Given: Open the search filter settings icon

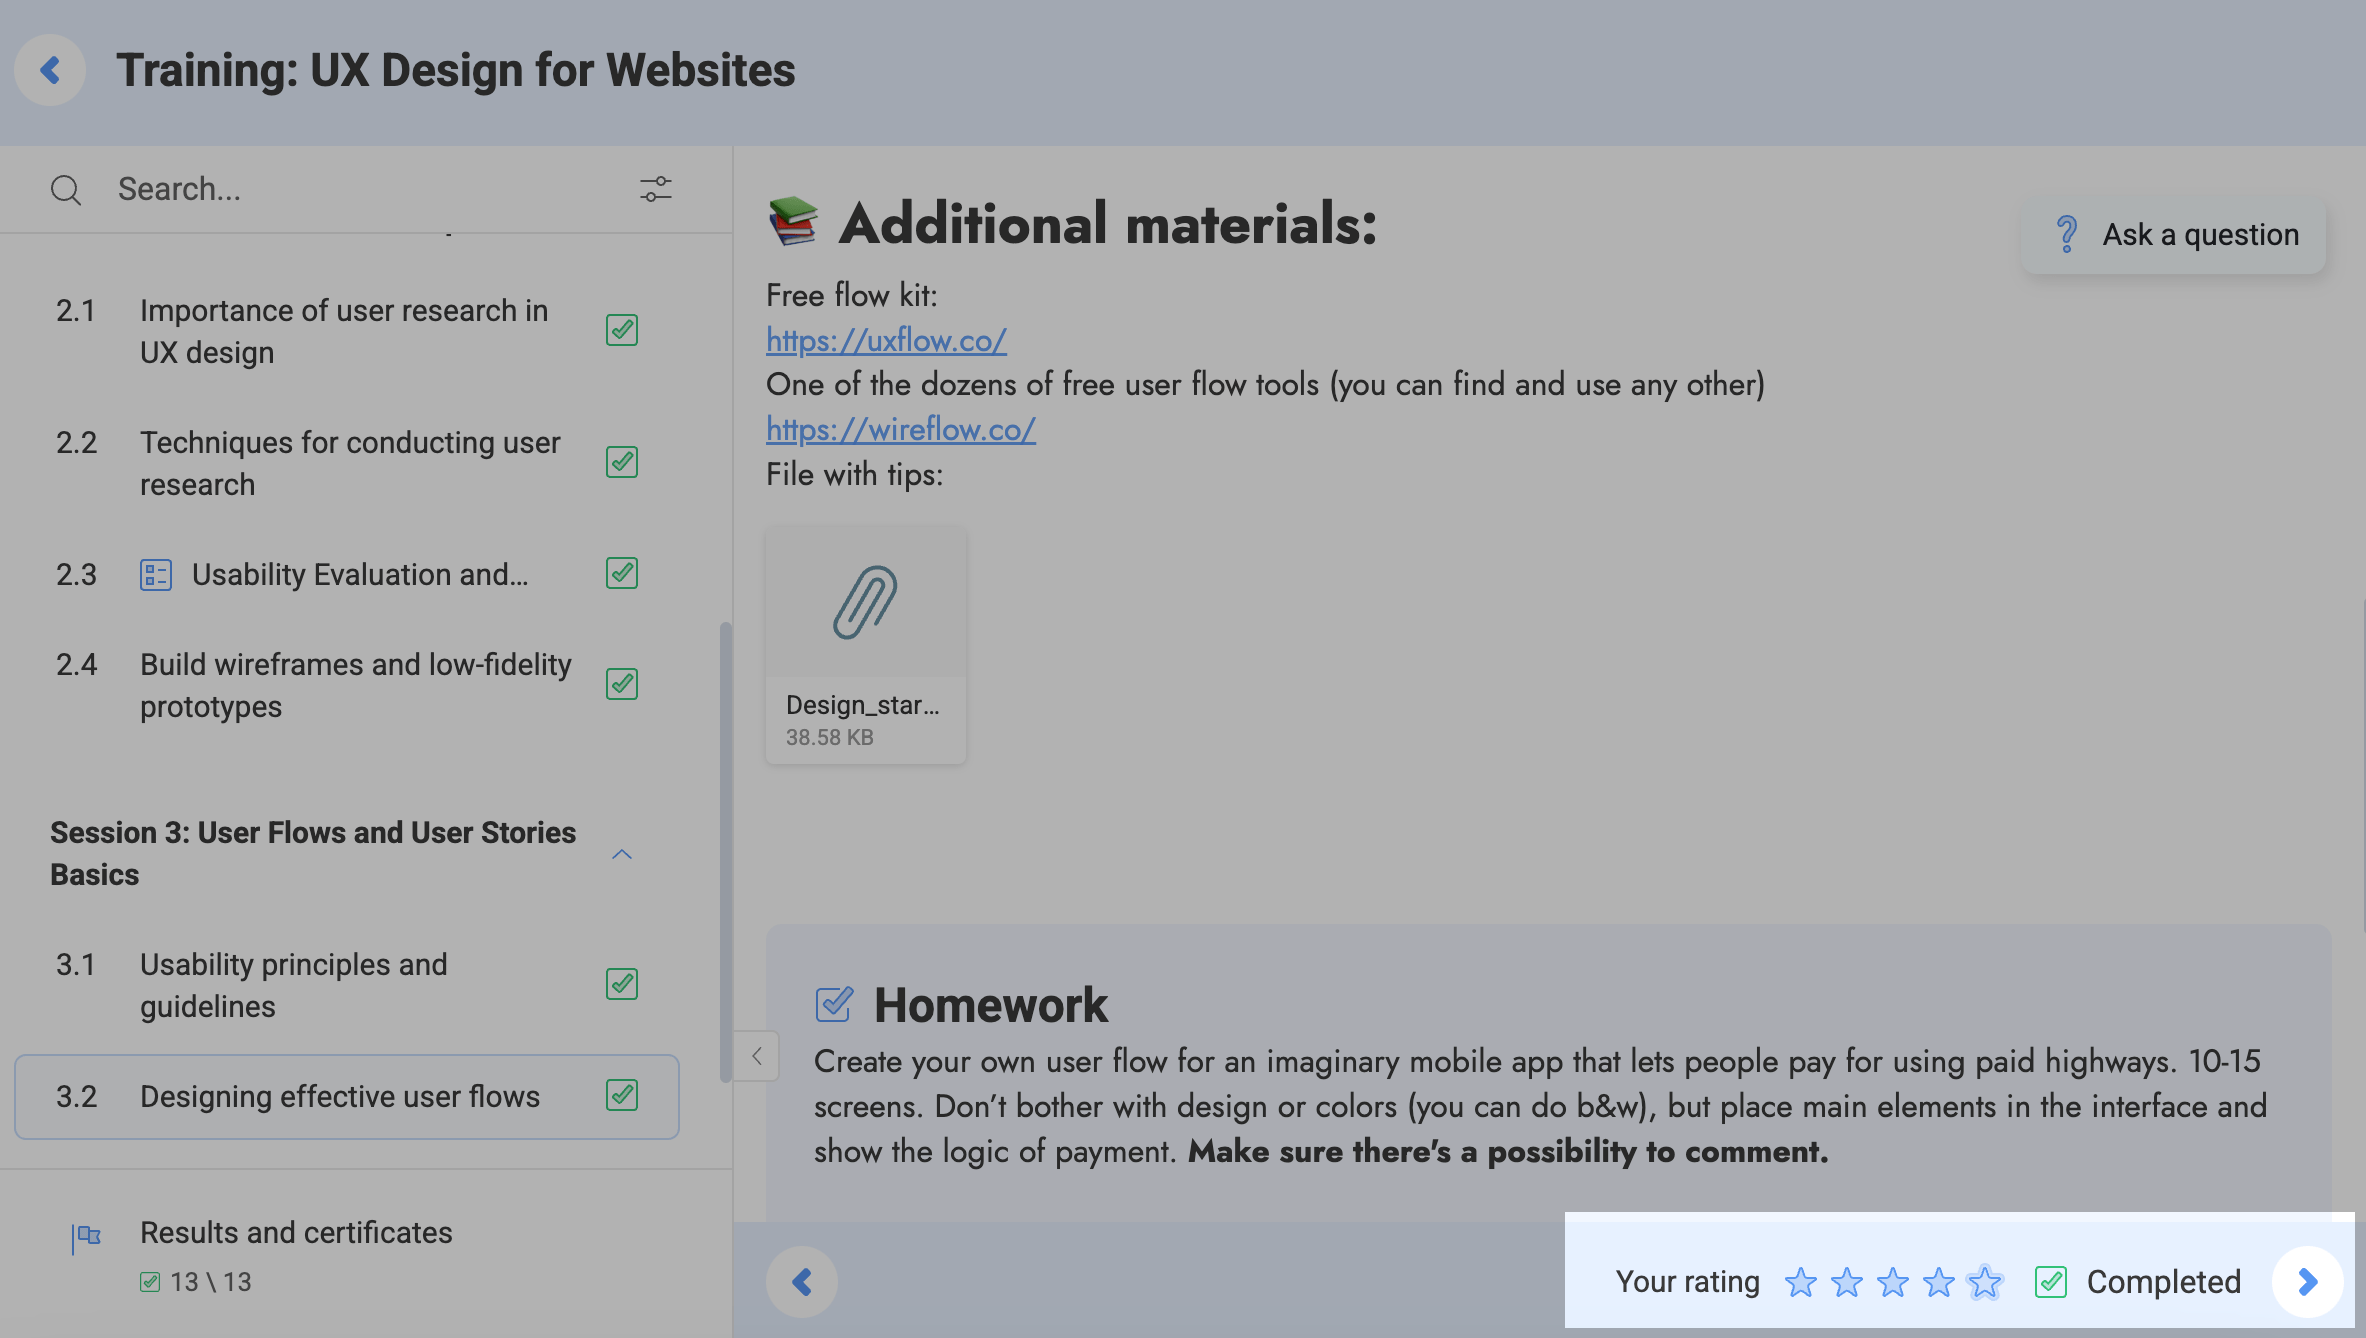Looking at the screenshot, I should coord(656,189).
